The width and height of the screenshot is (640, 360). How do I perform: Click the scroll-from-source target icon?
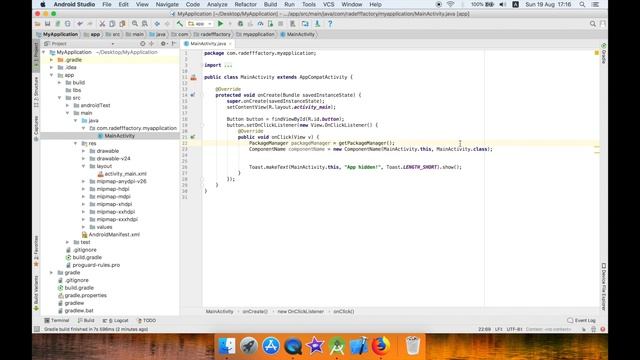click(142, 43)
